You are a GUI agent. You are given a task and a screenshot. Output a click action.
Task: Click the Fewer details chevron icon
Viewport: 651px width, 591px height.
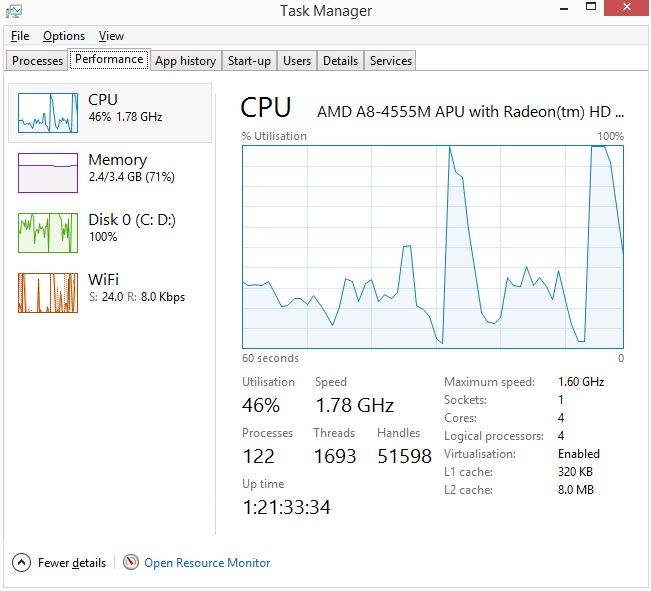pyautogui.click(x=22, y=563)
